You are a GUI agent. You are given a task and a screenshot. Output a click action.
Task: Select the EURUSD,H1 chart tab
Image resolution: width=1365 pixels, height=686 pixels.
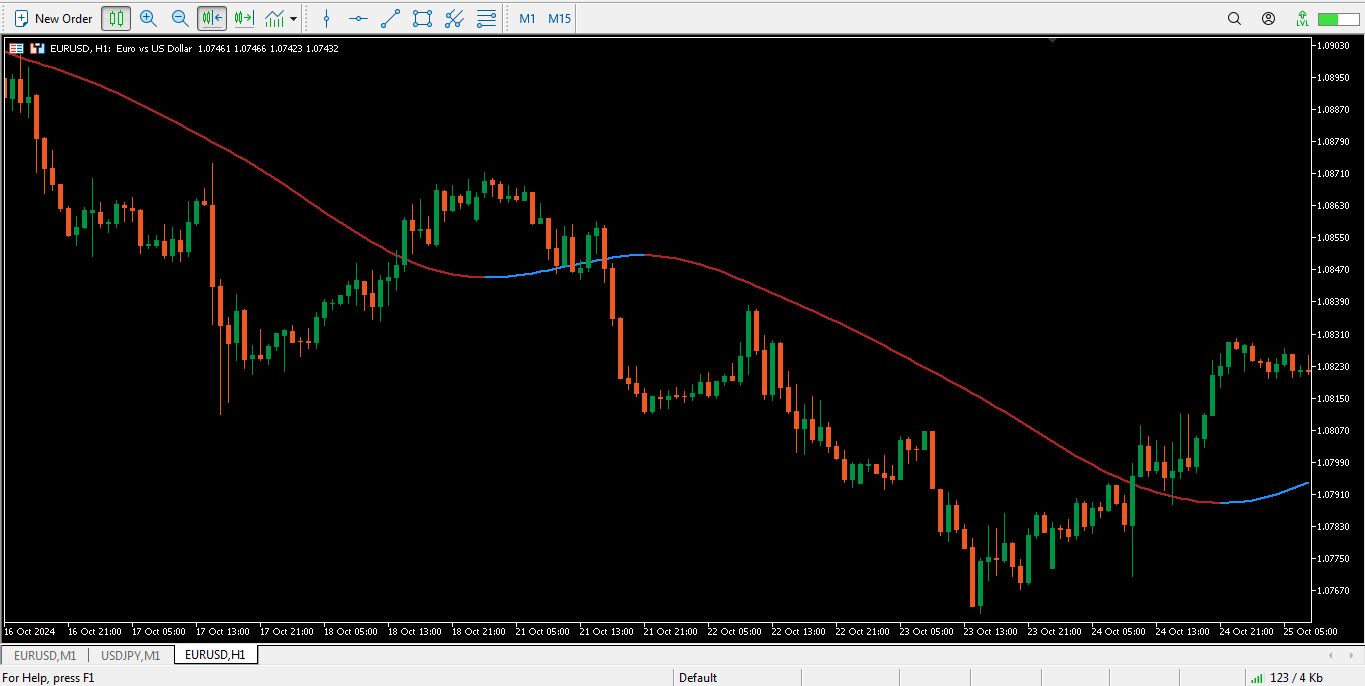(216, 655)
